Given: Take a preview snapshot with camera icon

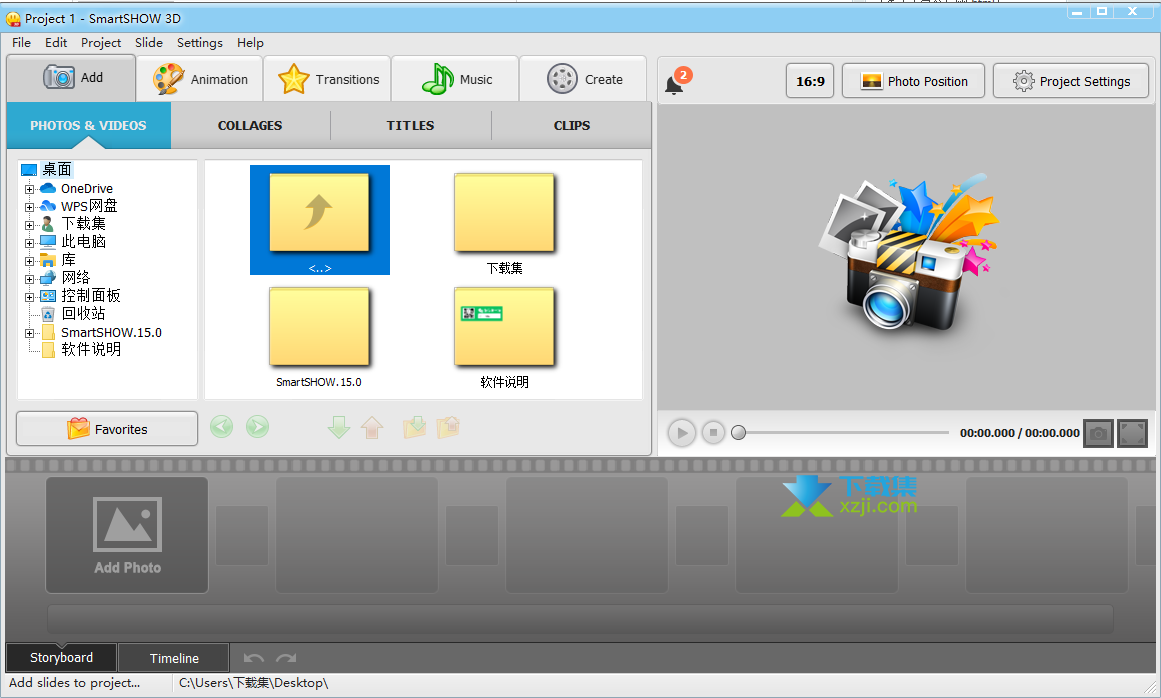Looking at the screenshot, I should click(1098, 433).
